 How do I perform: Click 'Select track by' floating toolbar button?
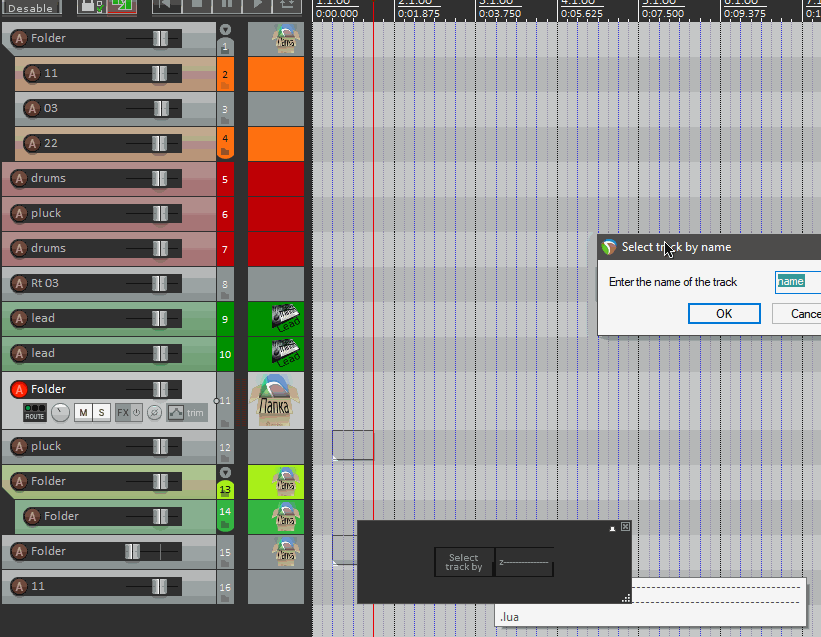click(464, 562)
